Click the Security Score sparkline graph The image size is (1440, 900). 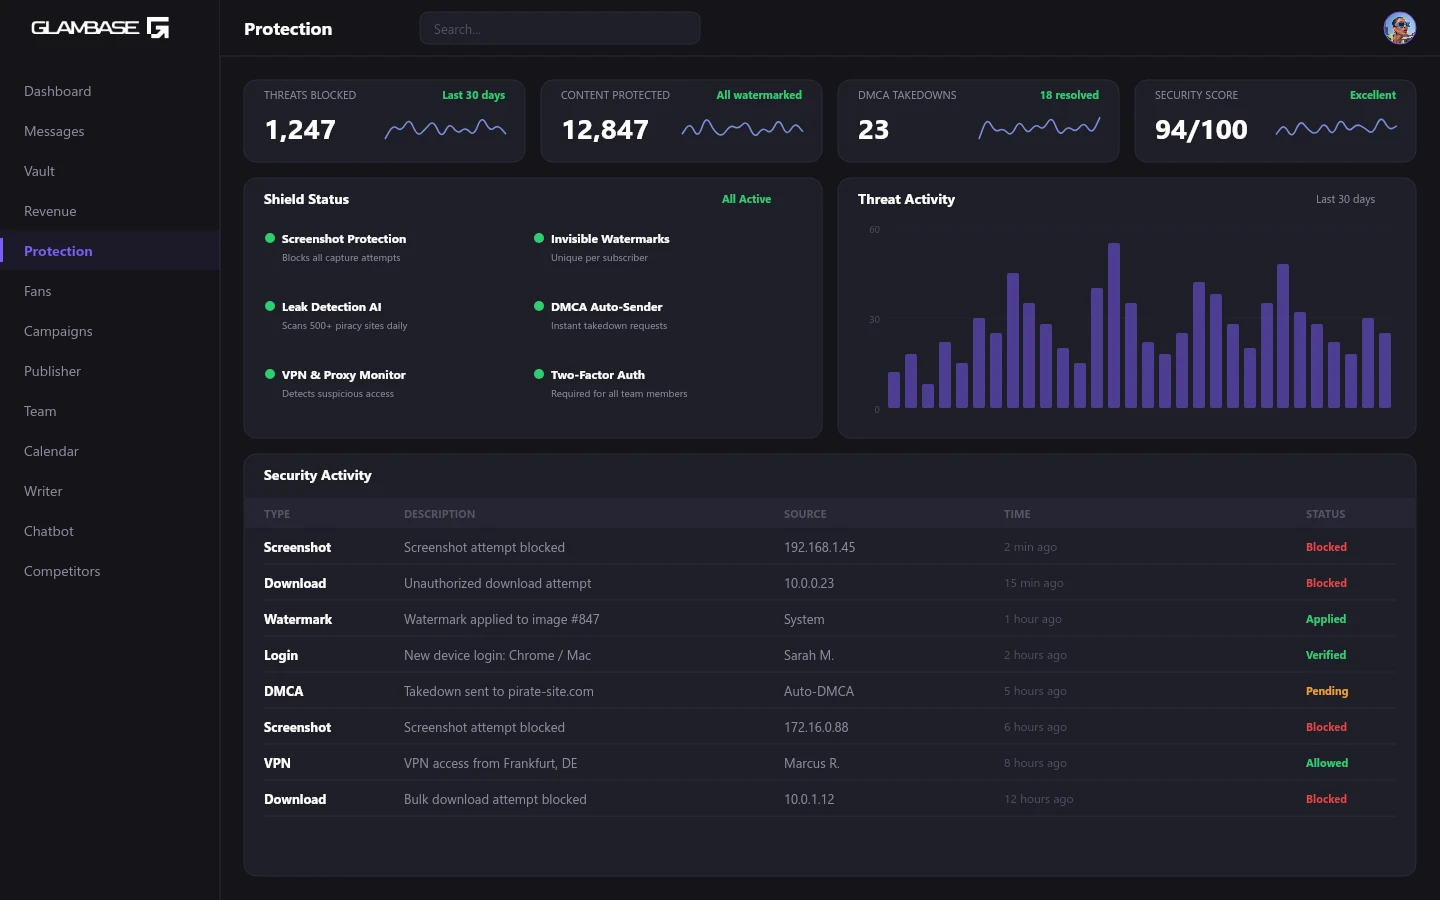pyautogui.click(x=1336, y=128)
